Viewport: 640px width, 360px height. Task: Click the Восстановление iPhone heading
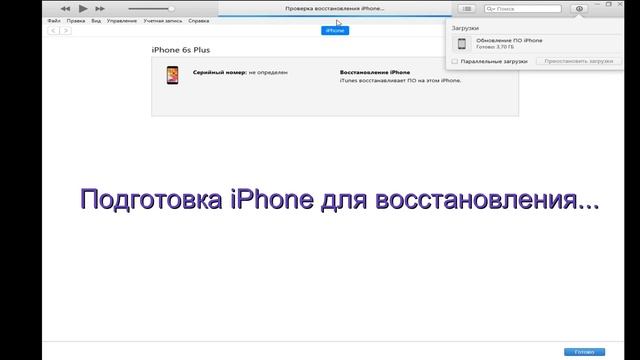[x=375, y=72]
